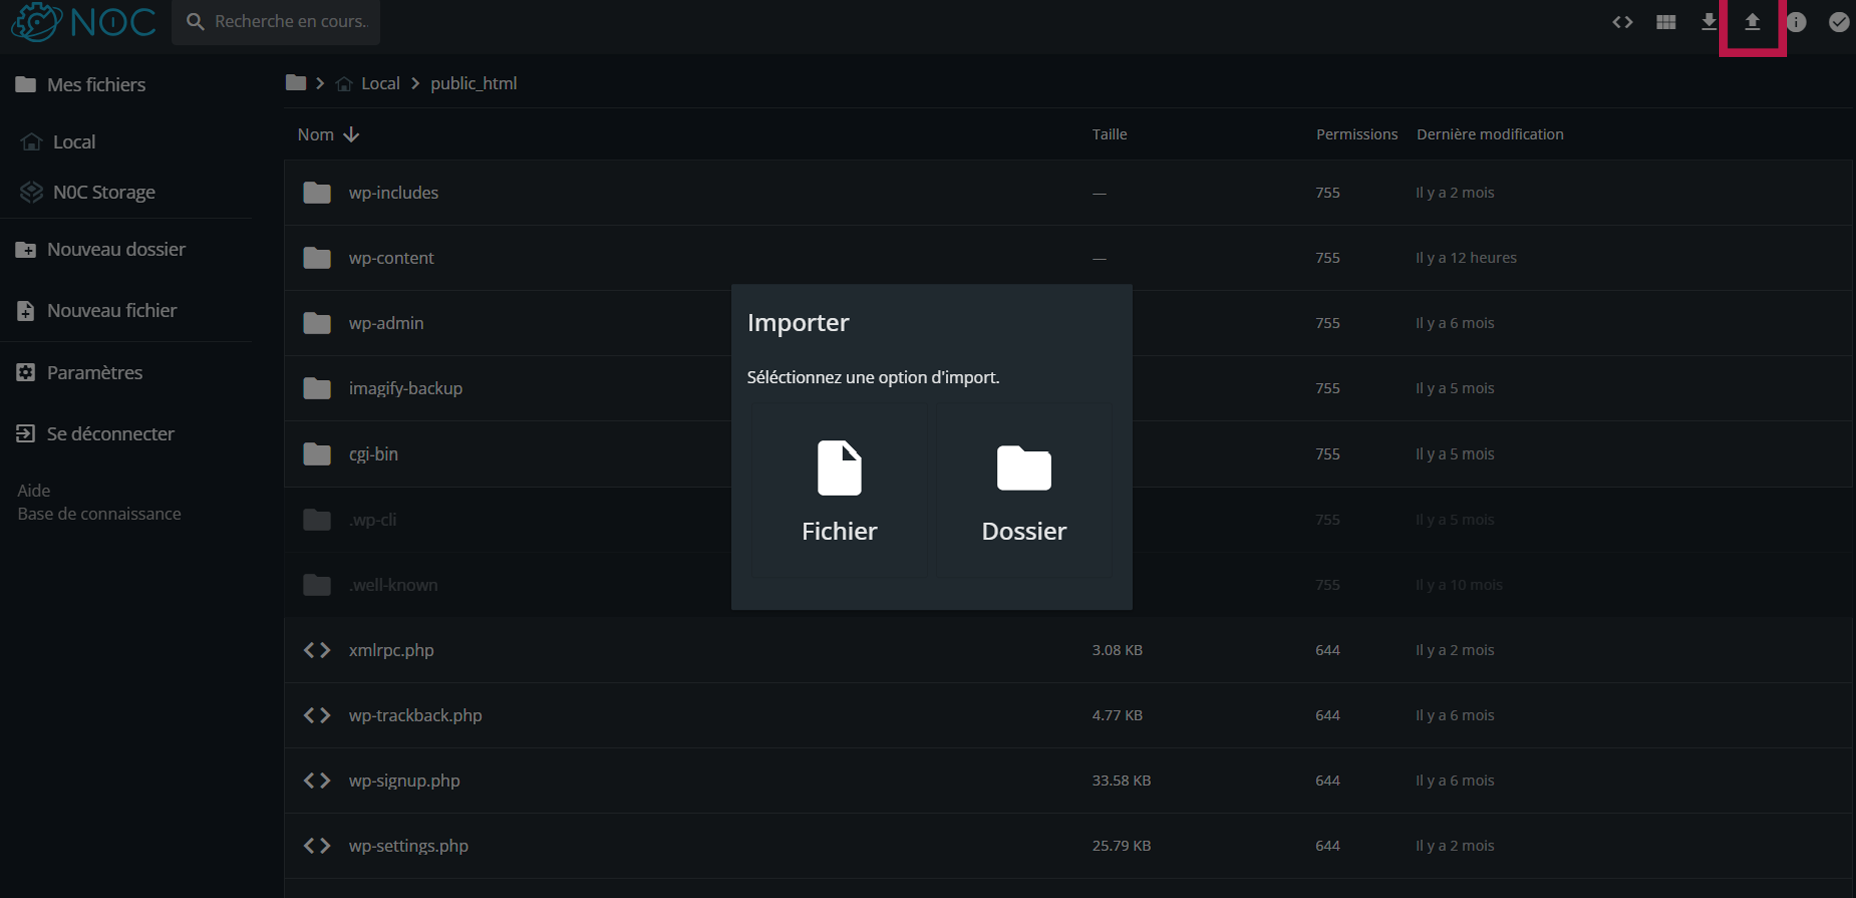Click 25.79 KB size of wp-settings.php
This screenshot has height=898, width=1856.
click(x=1121, y=846)
